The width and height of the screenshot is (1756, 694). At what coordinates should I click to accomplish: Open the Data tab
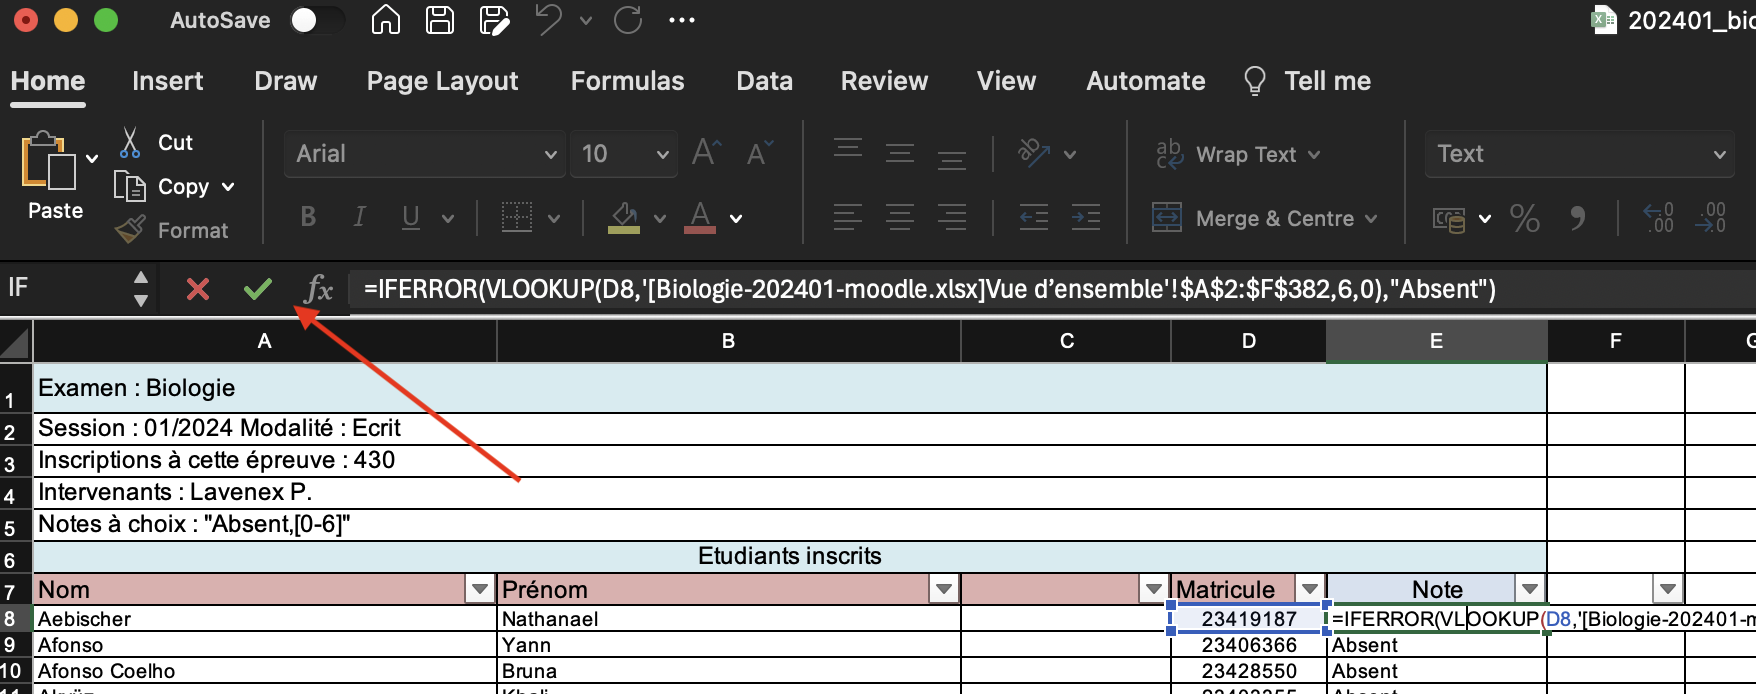pos(764,81)
